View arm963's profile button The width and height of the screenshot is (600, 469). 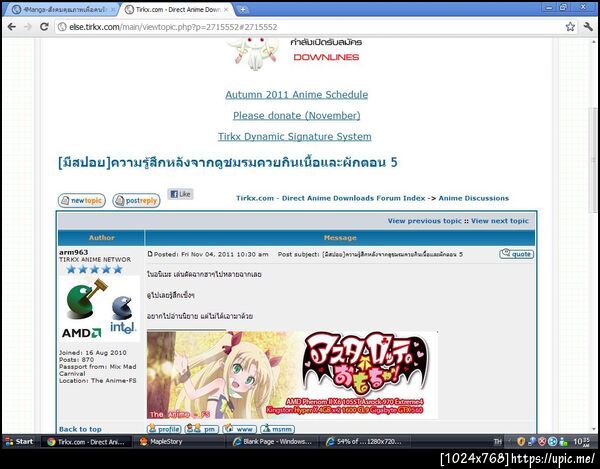point(164,429)
